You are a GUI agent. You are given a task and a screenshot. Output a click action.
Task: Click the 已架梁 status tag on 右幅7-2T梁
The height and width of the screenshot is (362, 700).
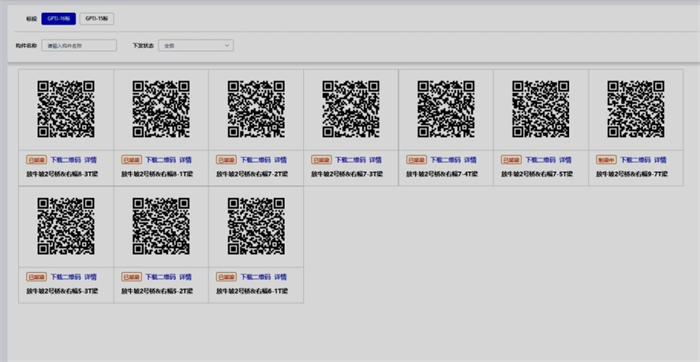tap(226, 160)
